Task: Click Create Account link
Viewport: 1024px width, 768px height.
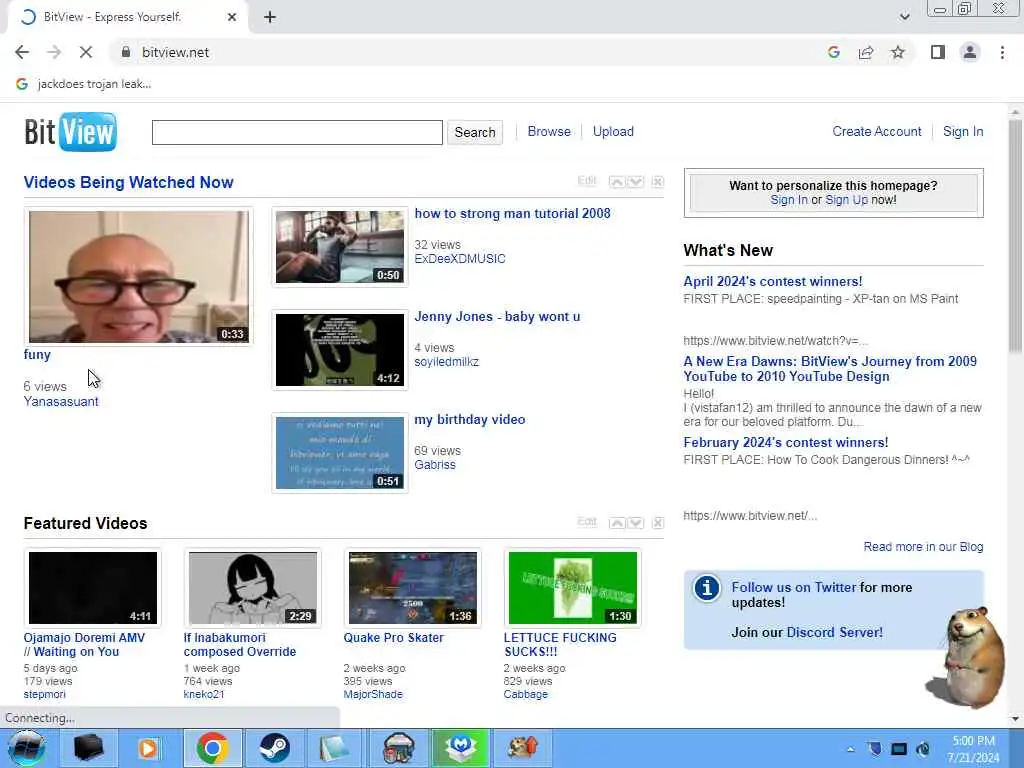Action: [x=876, y=131]
